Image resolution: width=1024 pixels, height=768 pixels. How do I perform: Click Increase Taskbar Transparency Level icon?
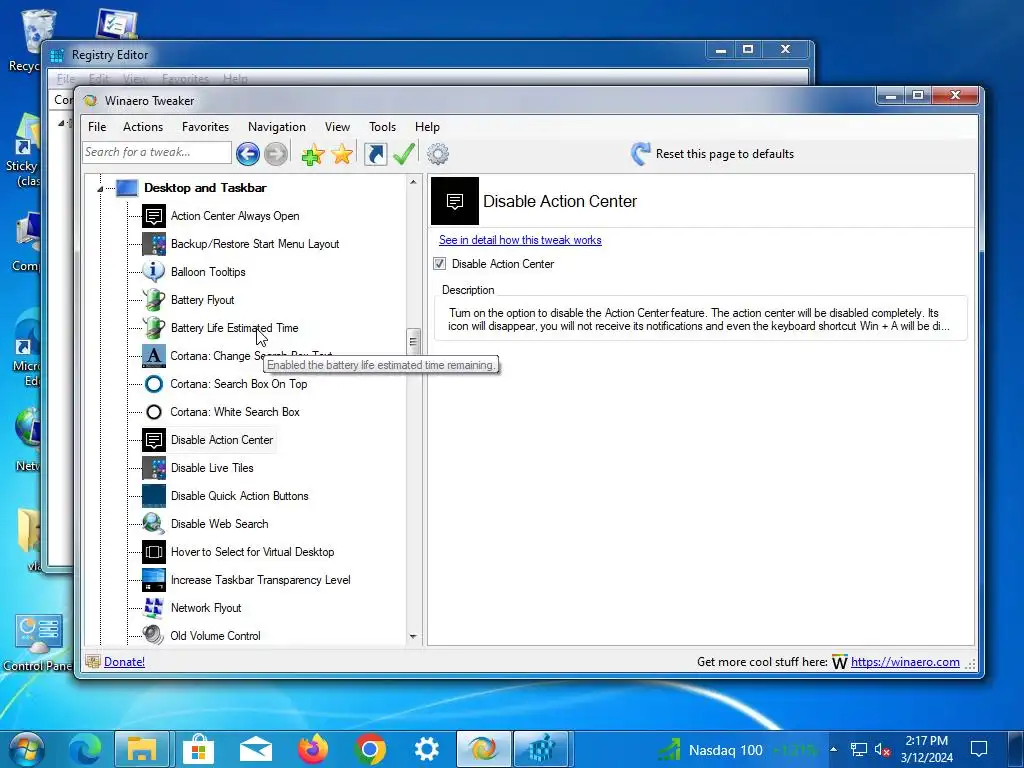(x=154, y=580)
